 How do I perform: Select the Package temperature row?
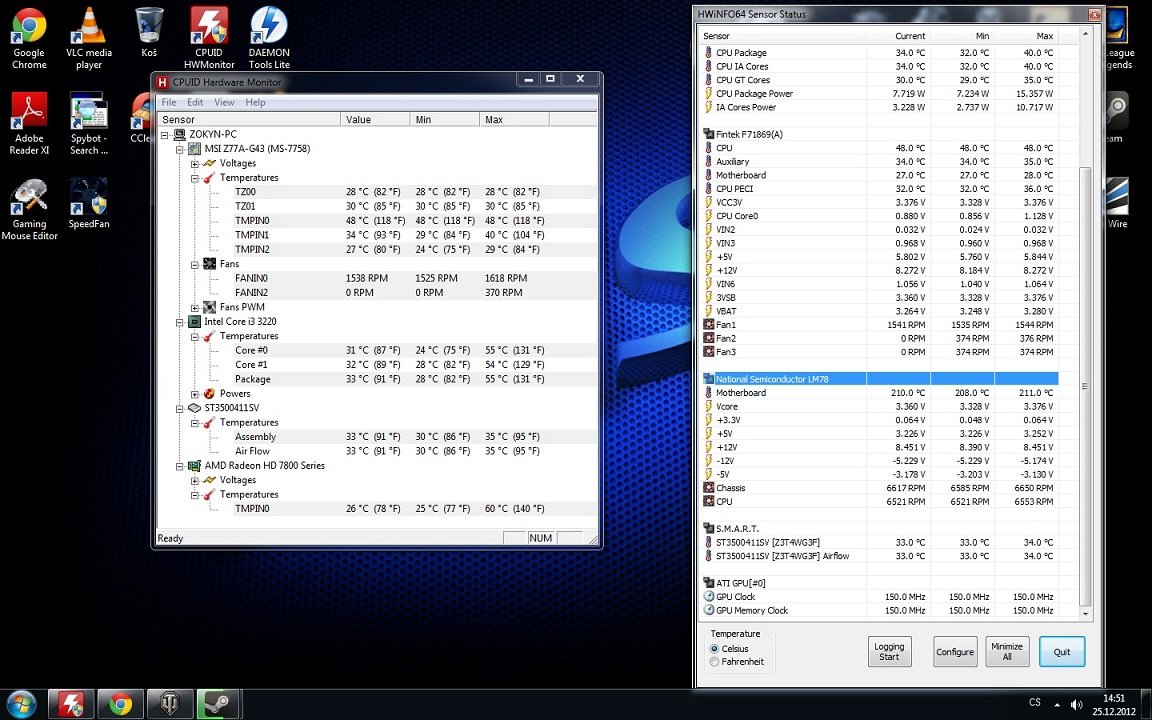point(415,379)
